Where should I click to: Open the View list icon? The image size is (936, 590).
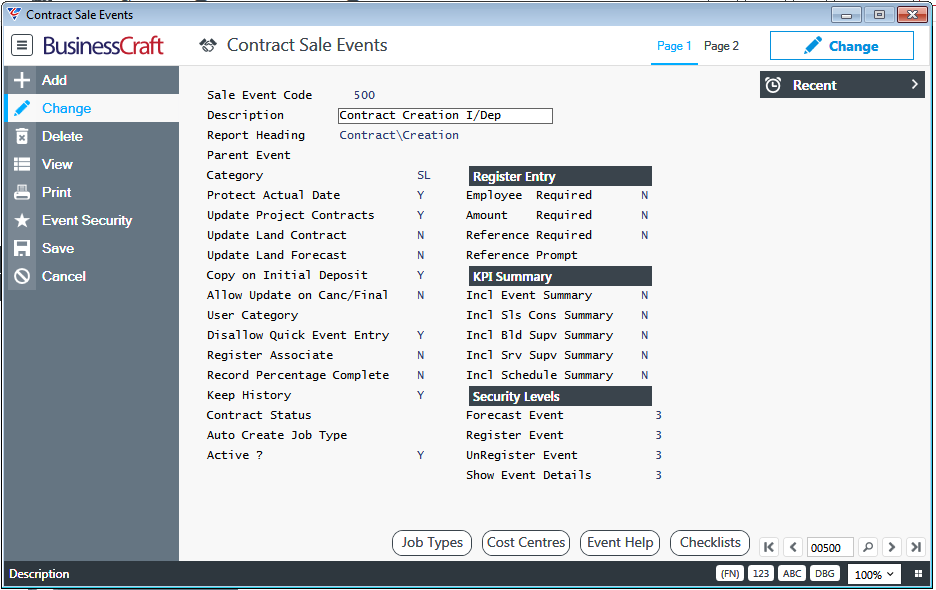22,164
